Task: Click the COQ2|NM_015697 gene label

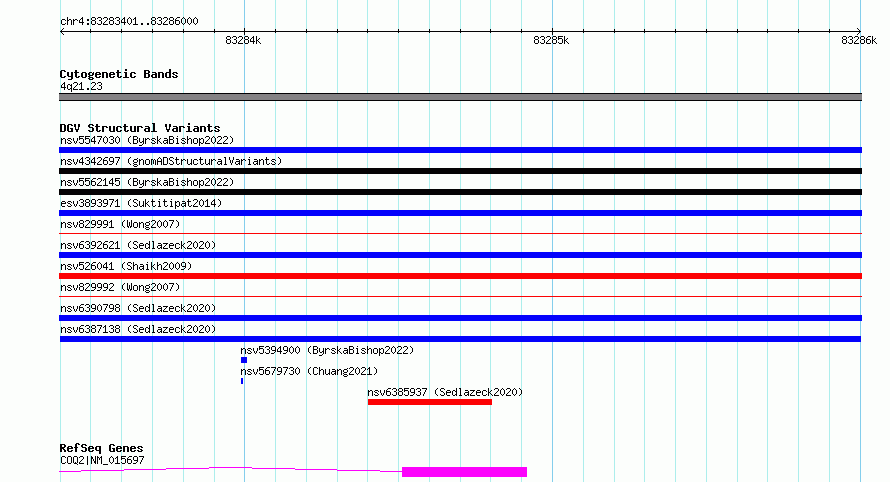Action: click(102, 460)
